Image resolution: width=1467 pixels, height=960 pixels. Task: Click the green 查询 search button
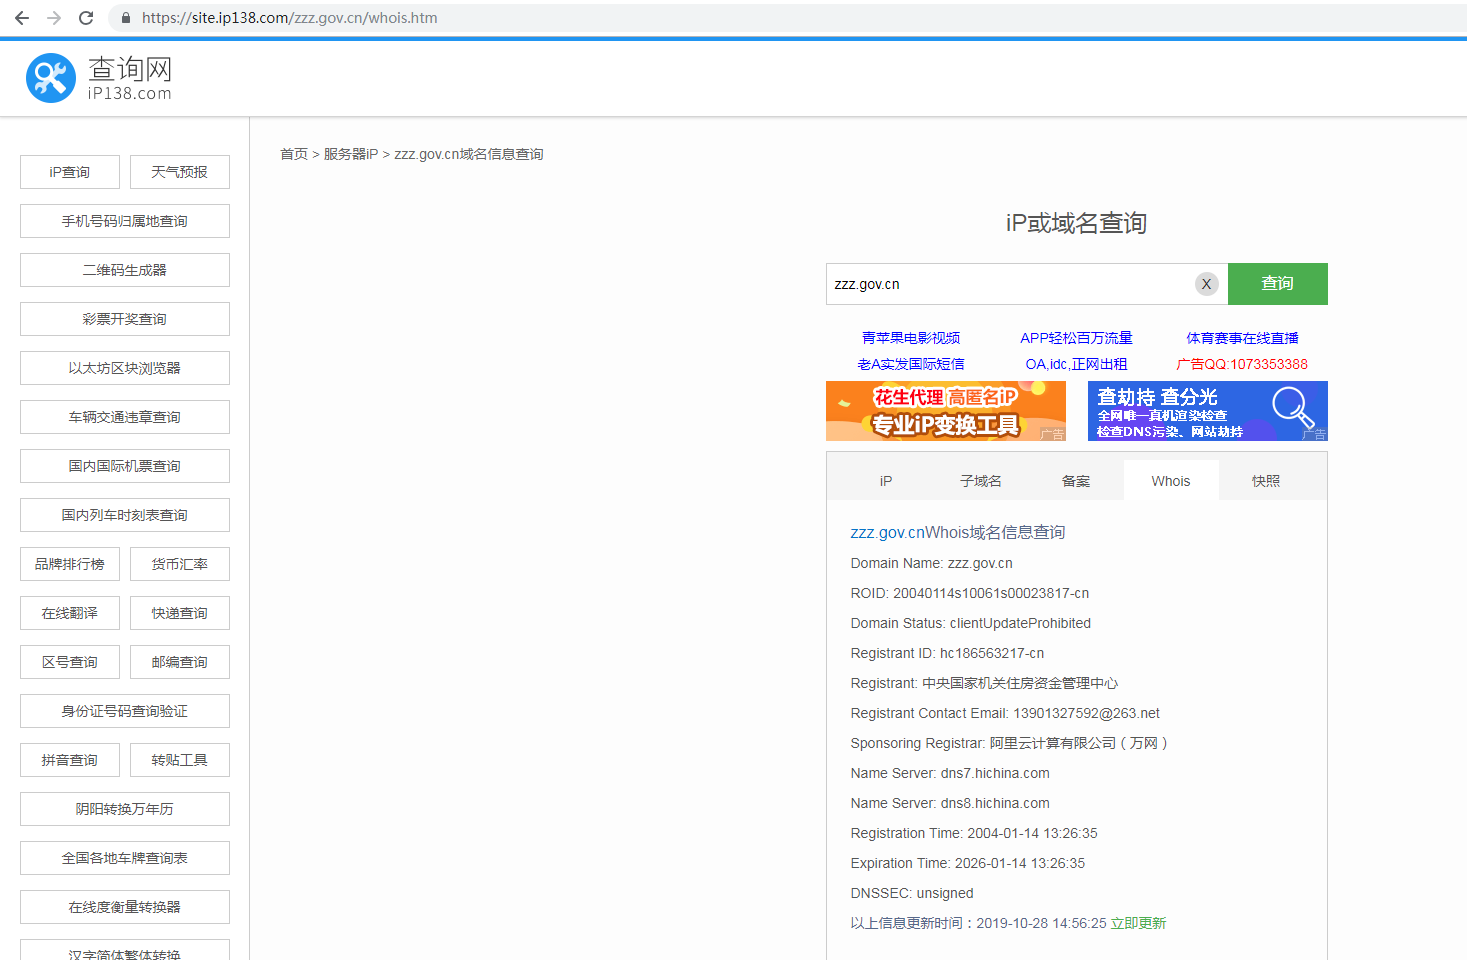pyautogui.click(x=1277, y=284)
